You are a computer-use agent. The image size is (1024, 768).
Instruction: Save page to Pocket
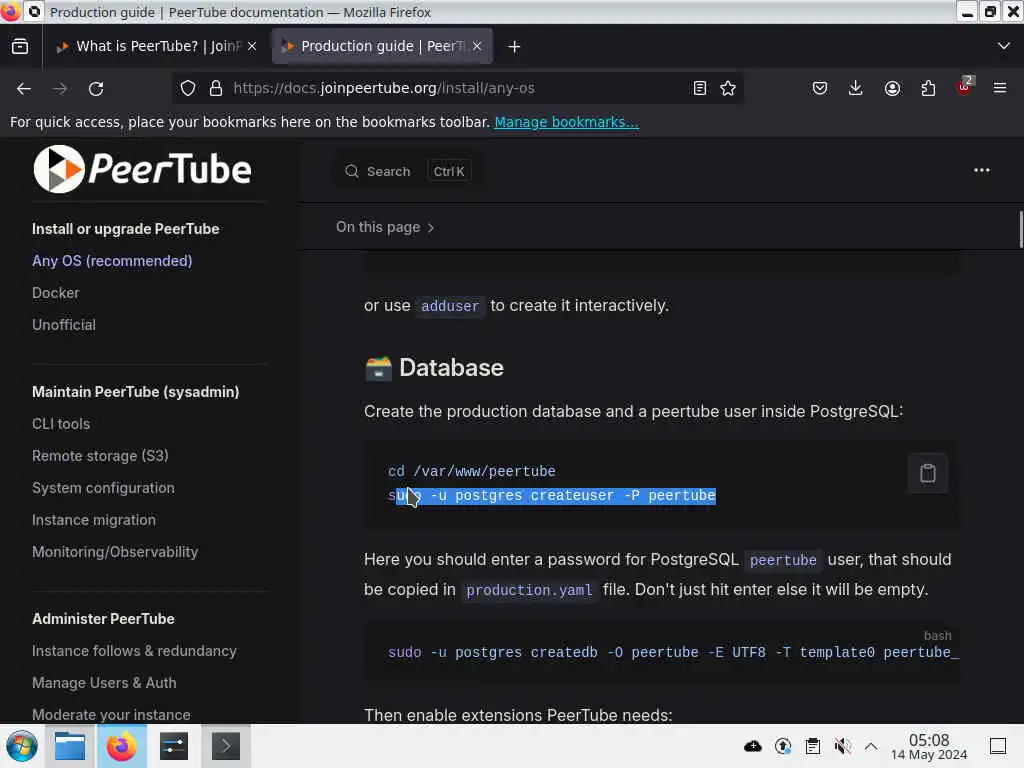click(x=820, y=88)
